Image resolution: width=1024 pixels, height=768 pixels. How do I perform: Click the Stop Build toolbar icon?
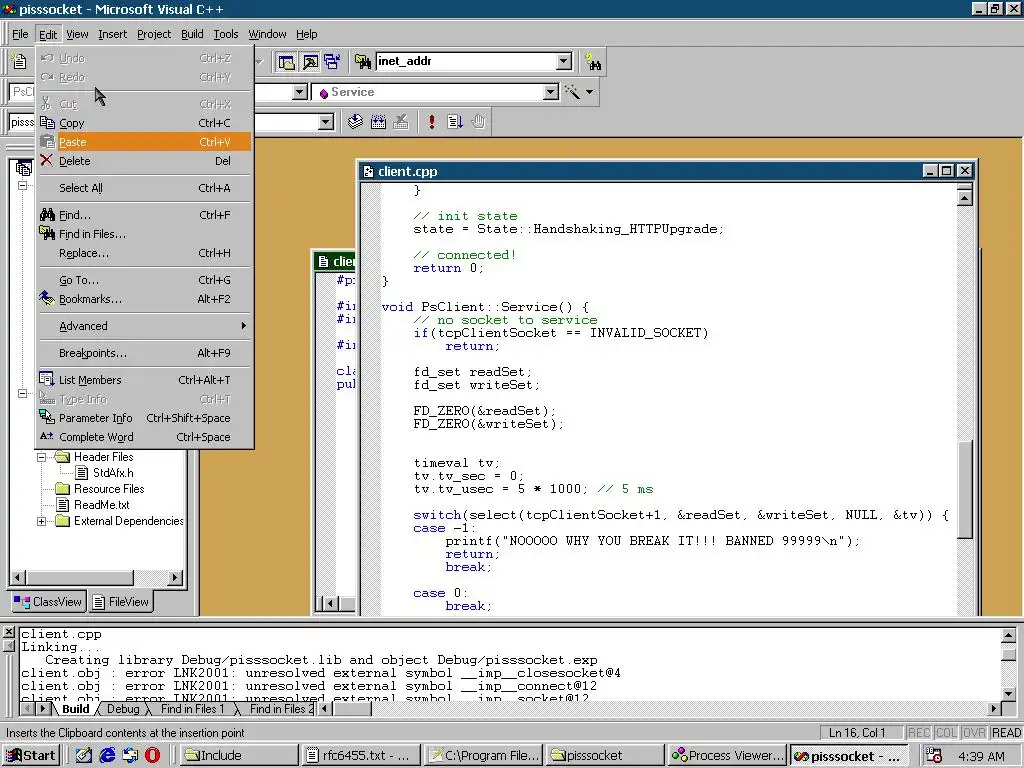[x=401, y=122]
